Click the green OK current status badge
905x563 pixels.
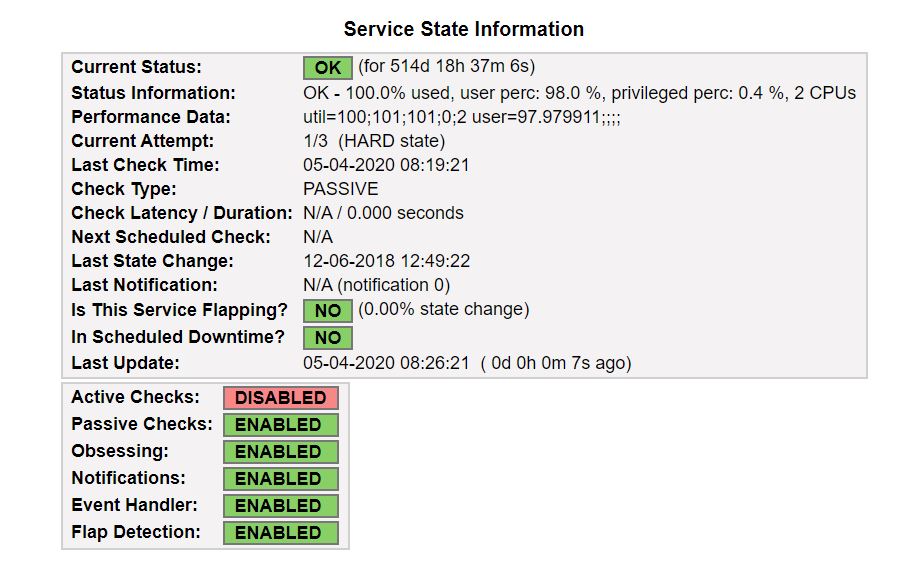327,68
